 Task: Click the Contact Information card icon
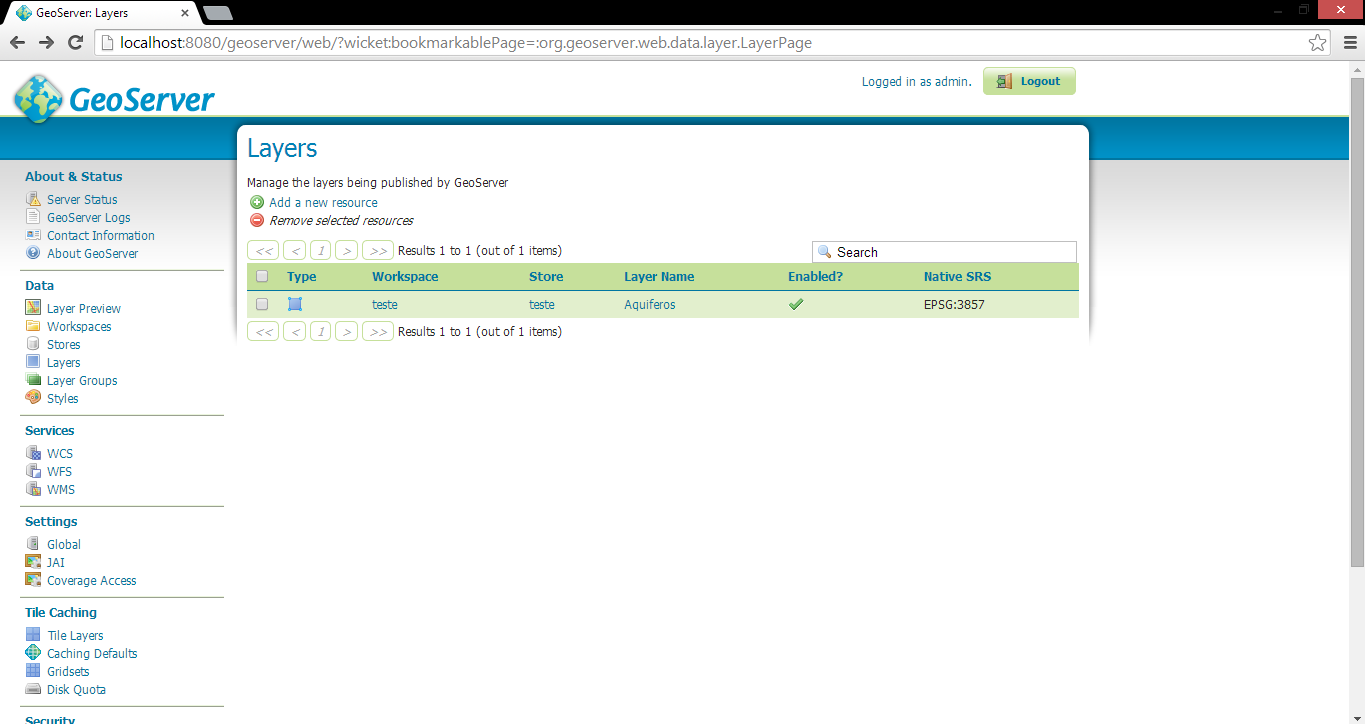click(x=33, y=235)
